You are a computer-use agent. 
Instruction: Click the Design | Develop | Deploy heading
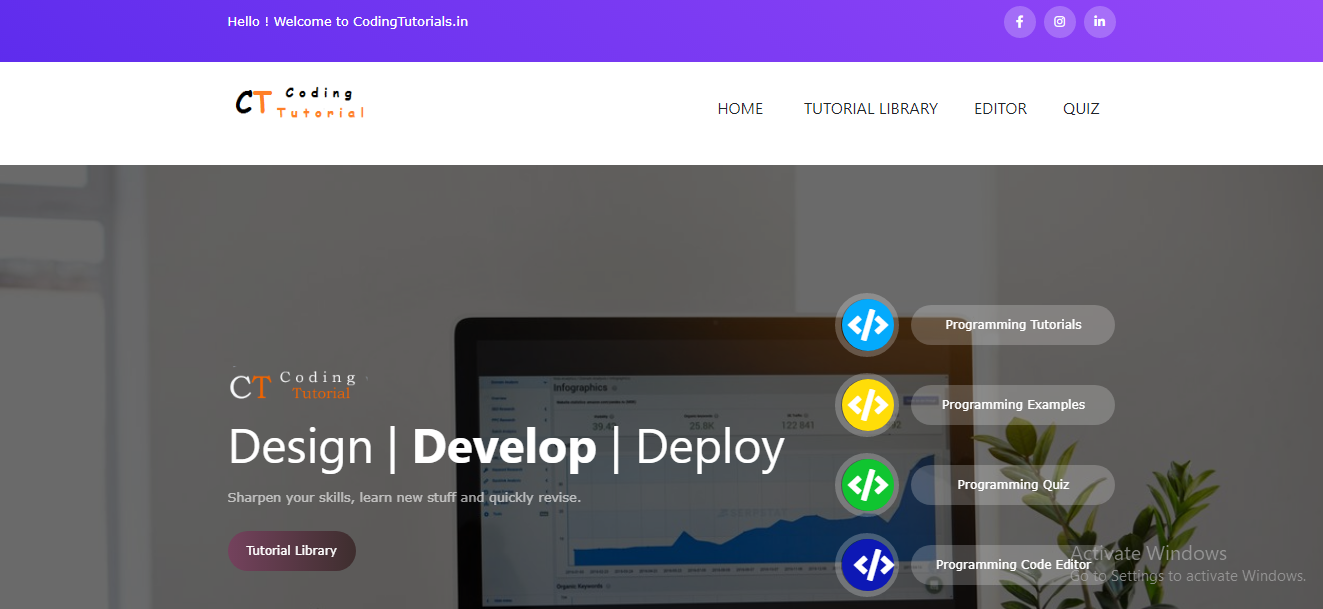pyautogui.click(x=506, y=447)
